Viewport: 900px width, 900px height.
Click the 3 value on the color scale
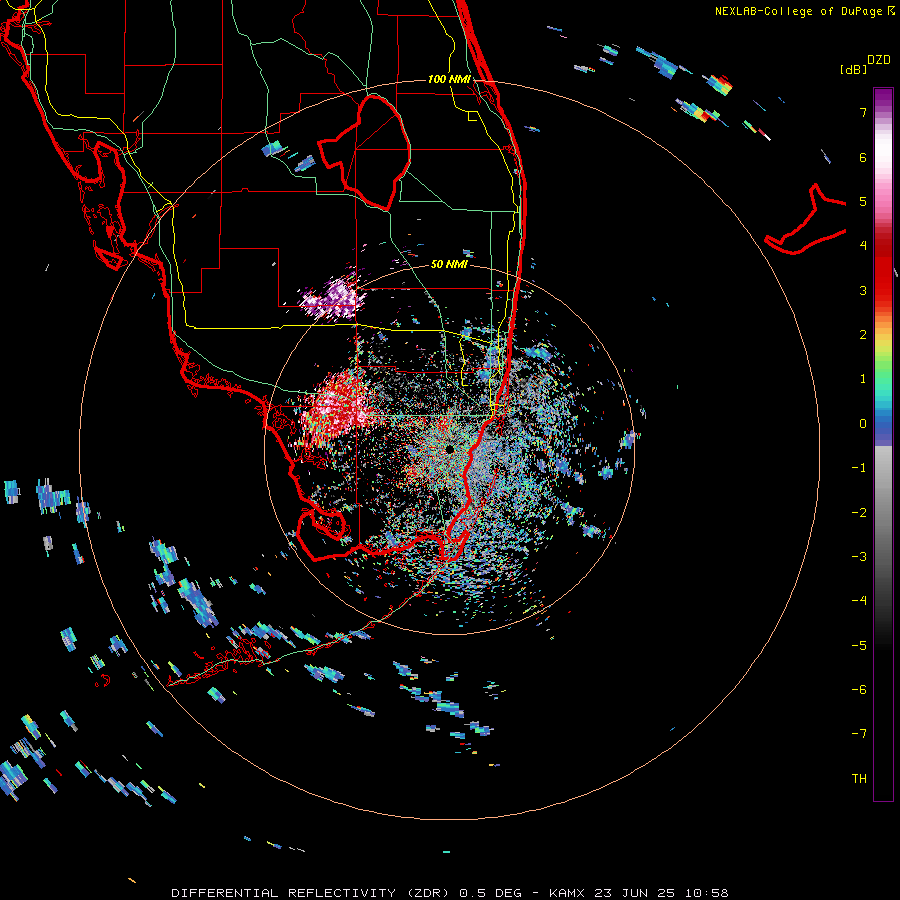(x=863, y=290)
